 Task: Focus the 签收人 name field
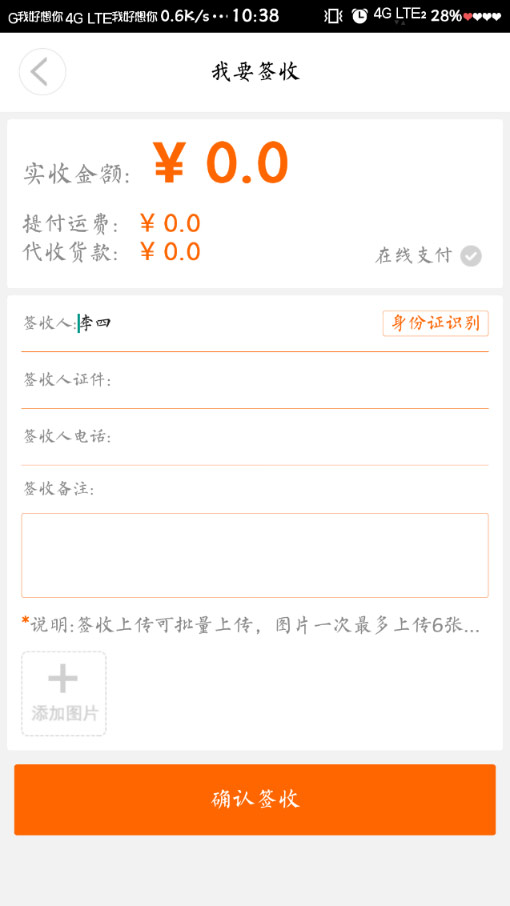point(229,323)
